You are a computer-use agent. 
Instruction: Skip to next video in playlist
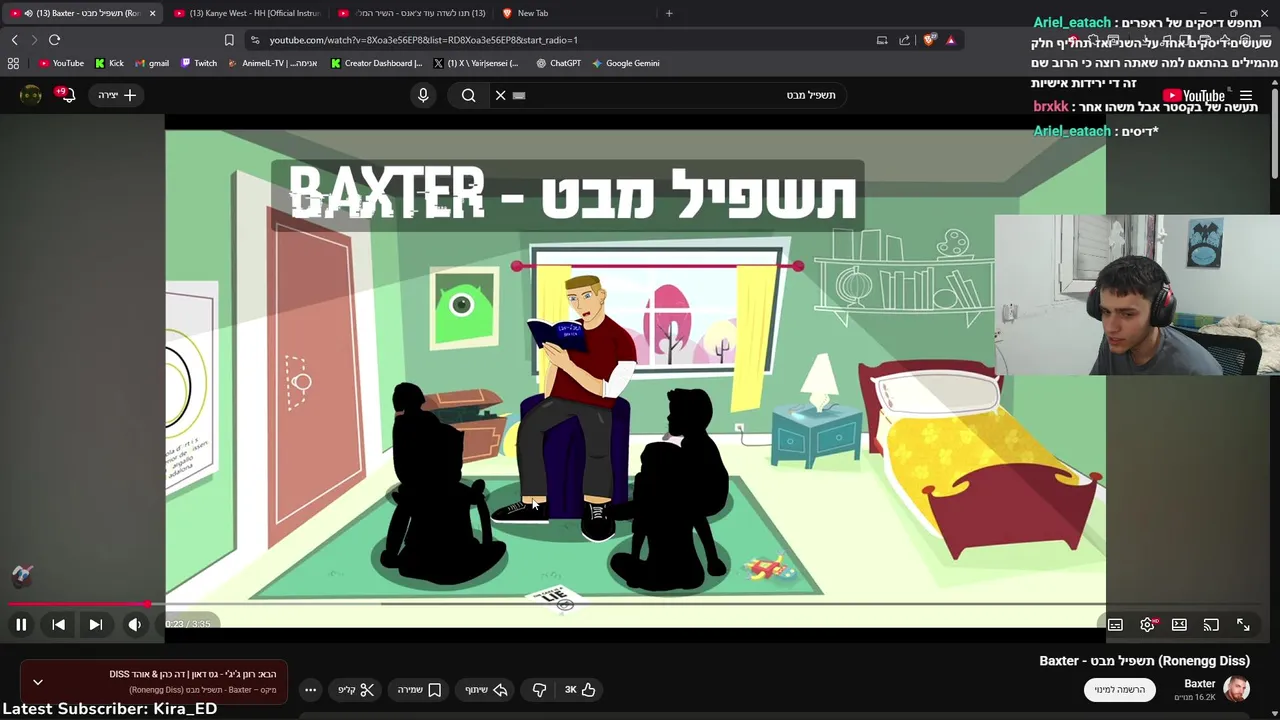96,624
